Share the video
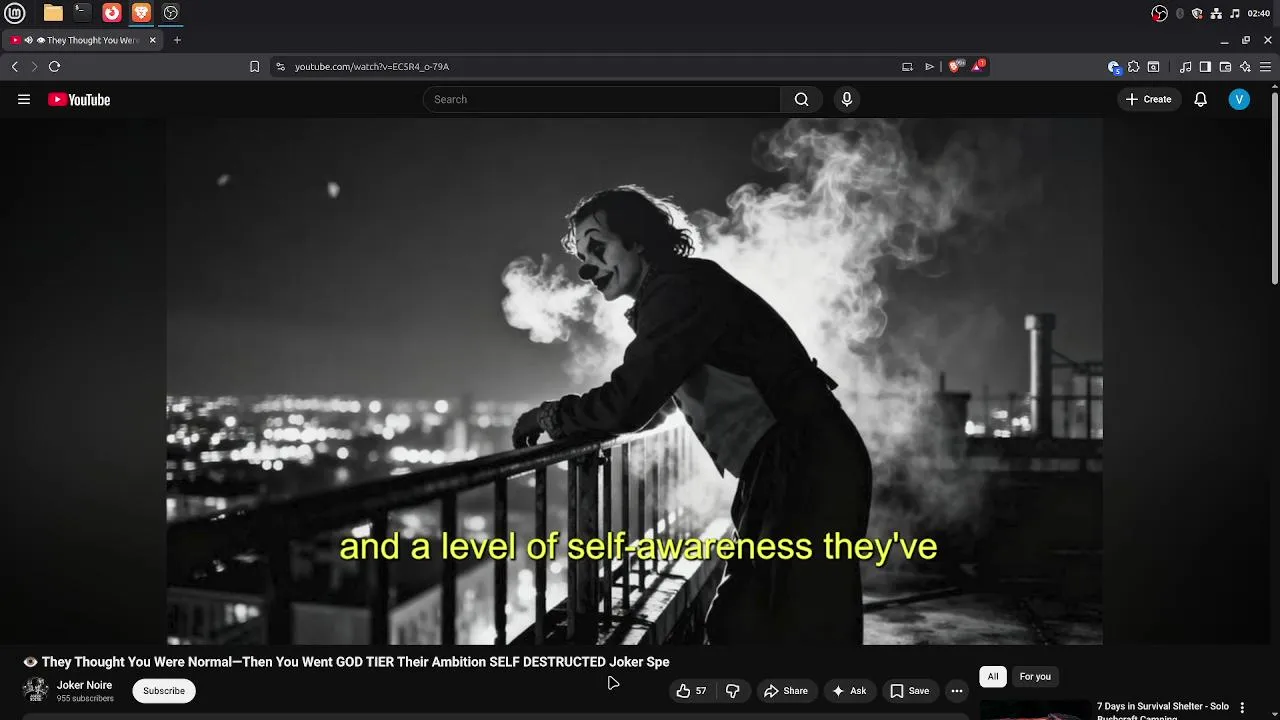 coord(785,691)
